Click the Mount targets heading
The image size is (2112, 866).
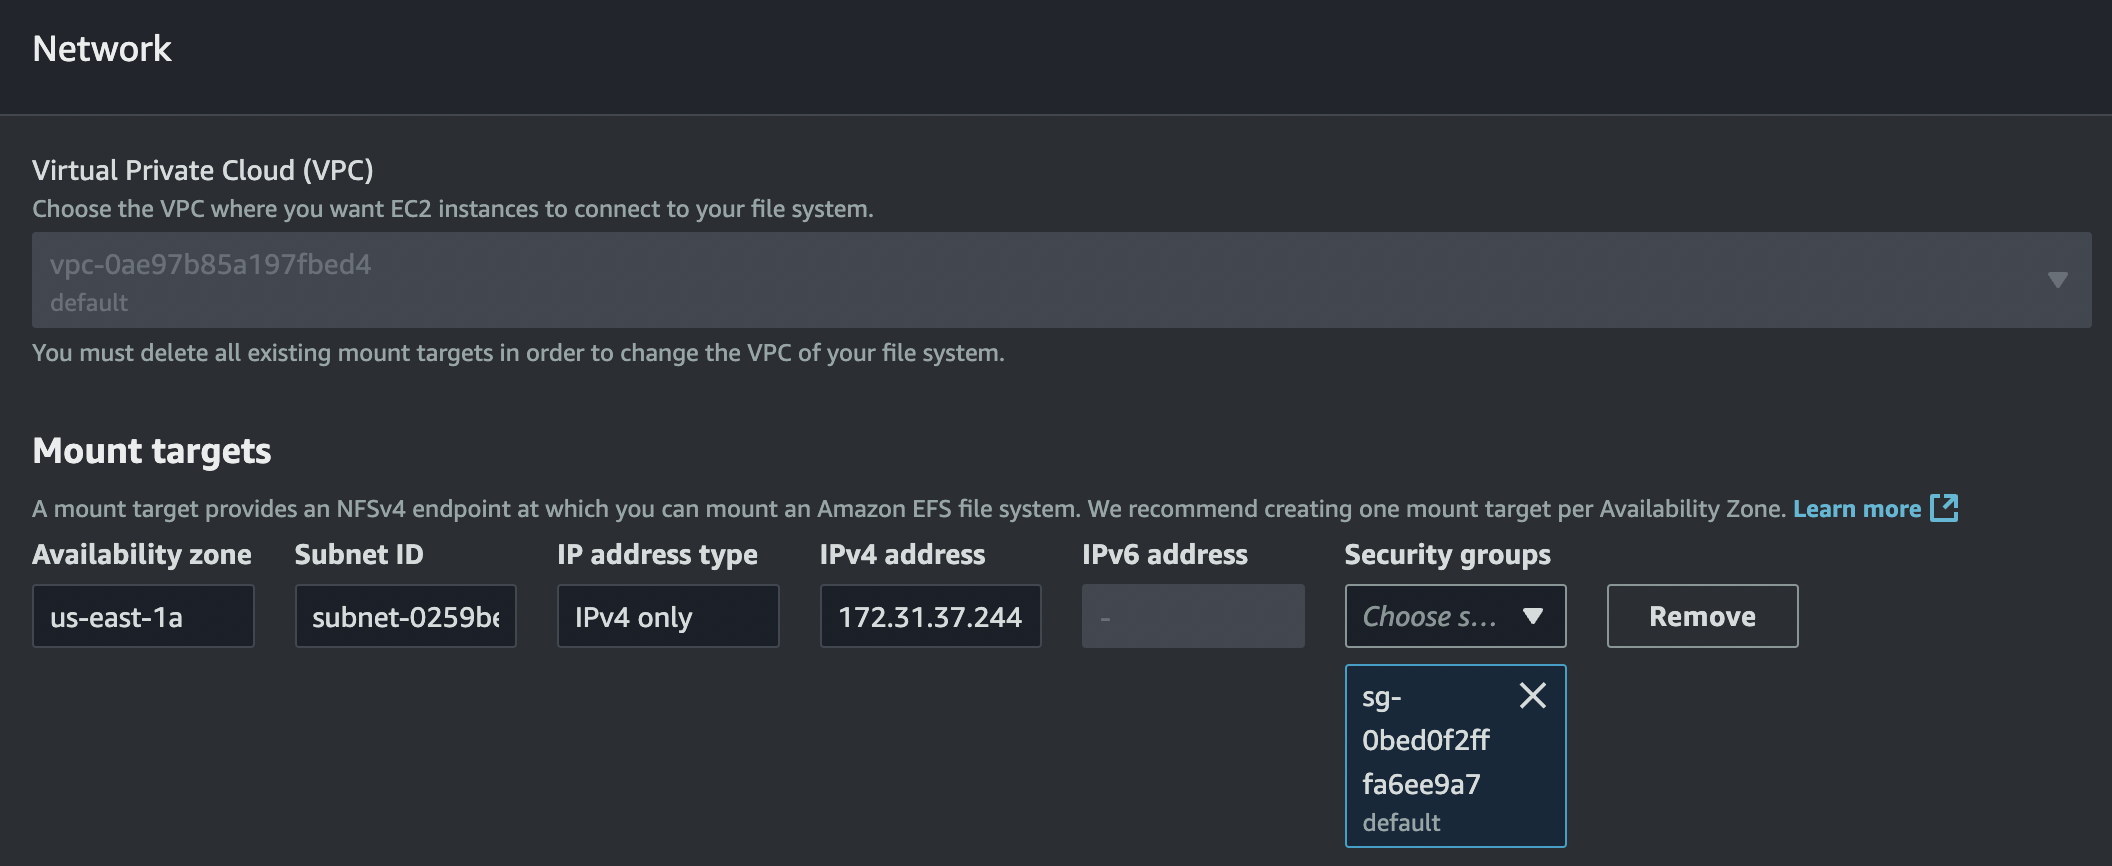pyautogui.click(x=152, y=451)
